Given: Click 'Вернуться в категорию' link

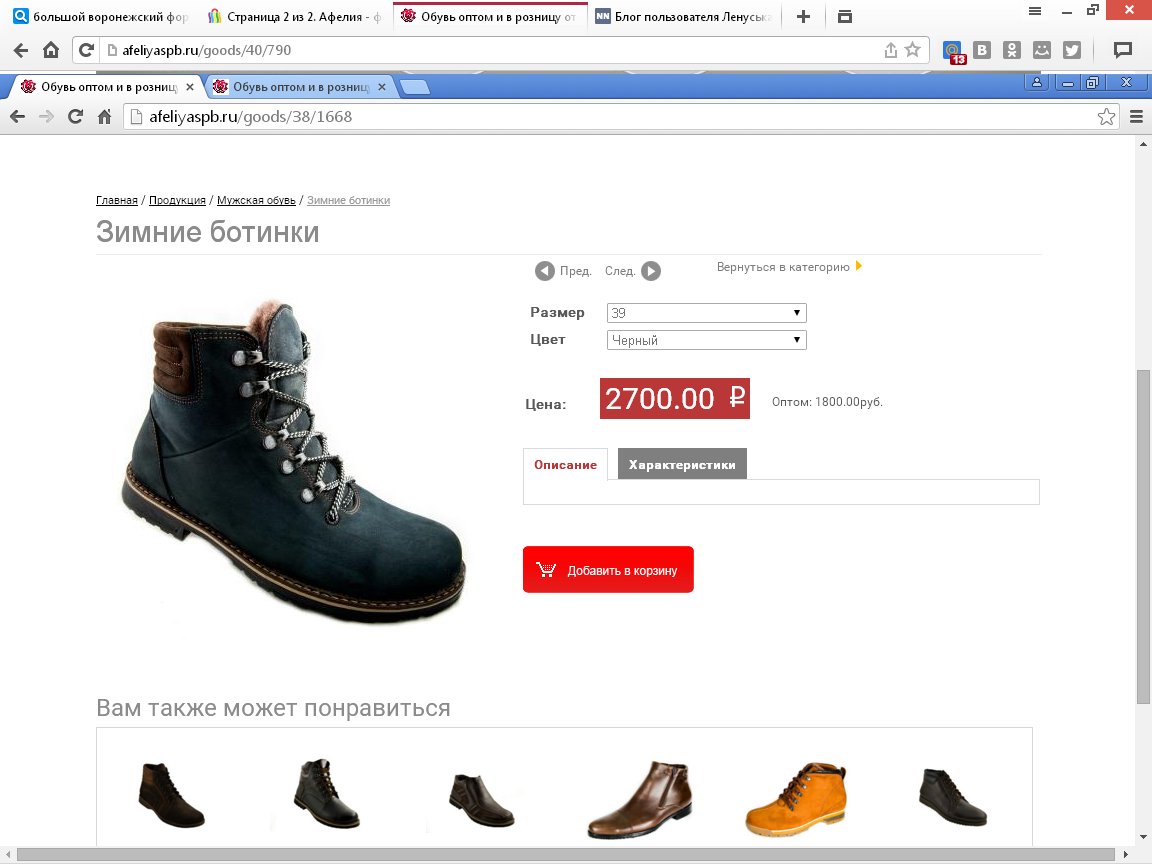Looking at the screenshot, I should (783, 267).
